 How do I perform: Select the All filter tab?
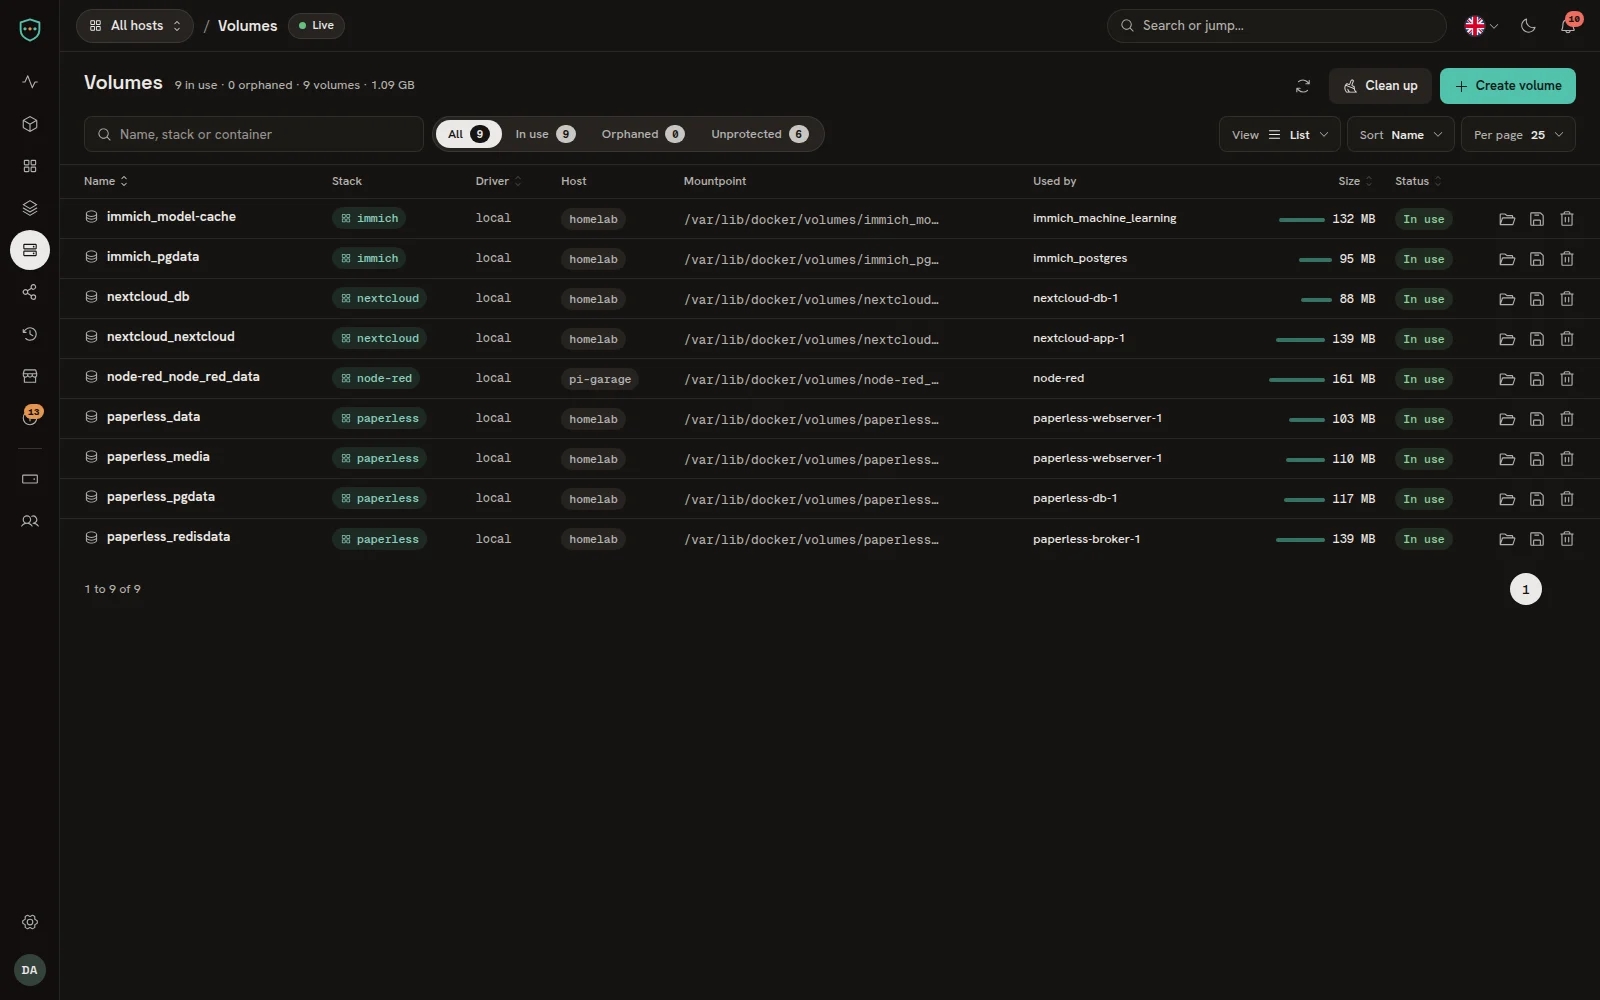pos(468,134)
